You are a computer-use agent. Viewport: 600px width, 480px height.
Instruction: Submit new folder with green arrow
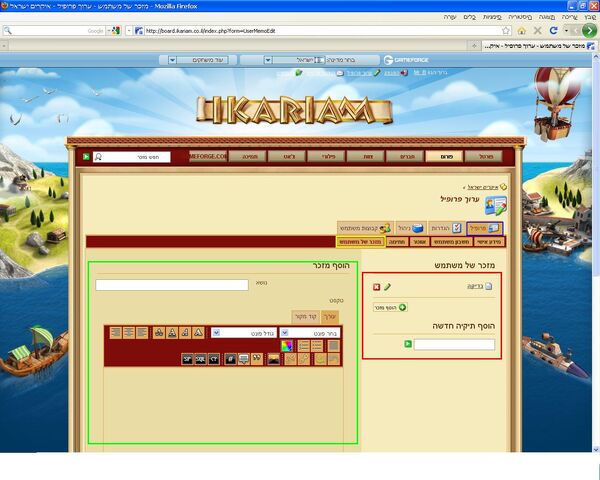[x=408, y=344]
